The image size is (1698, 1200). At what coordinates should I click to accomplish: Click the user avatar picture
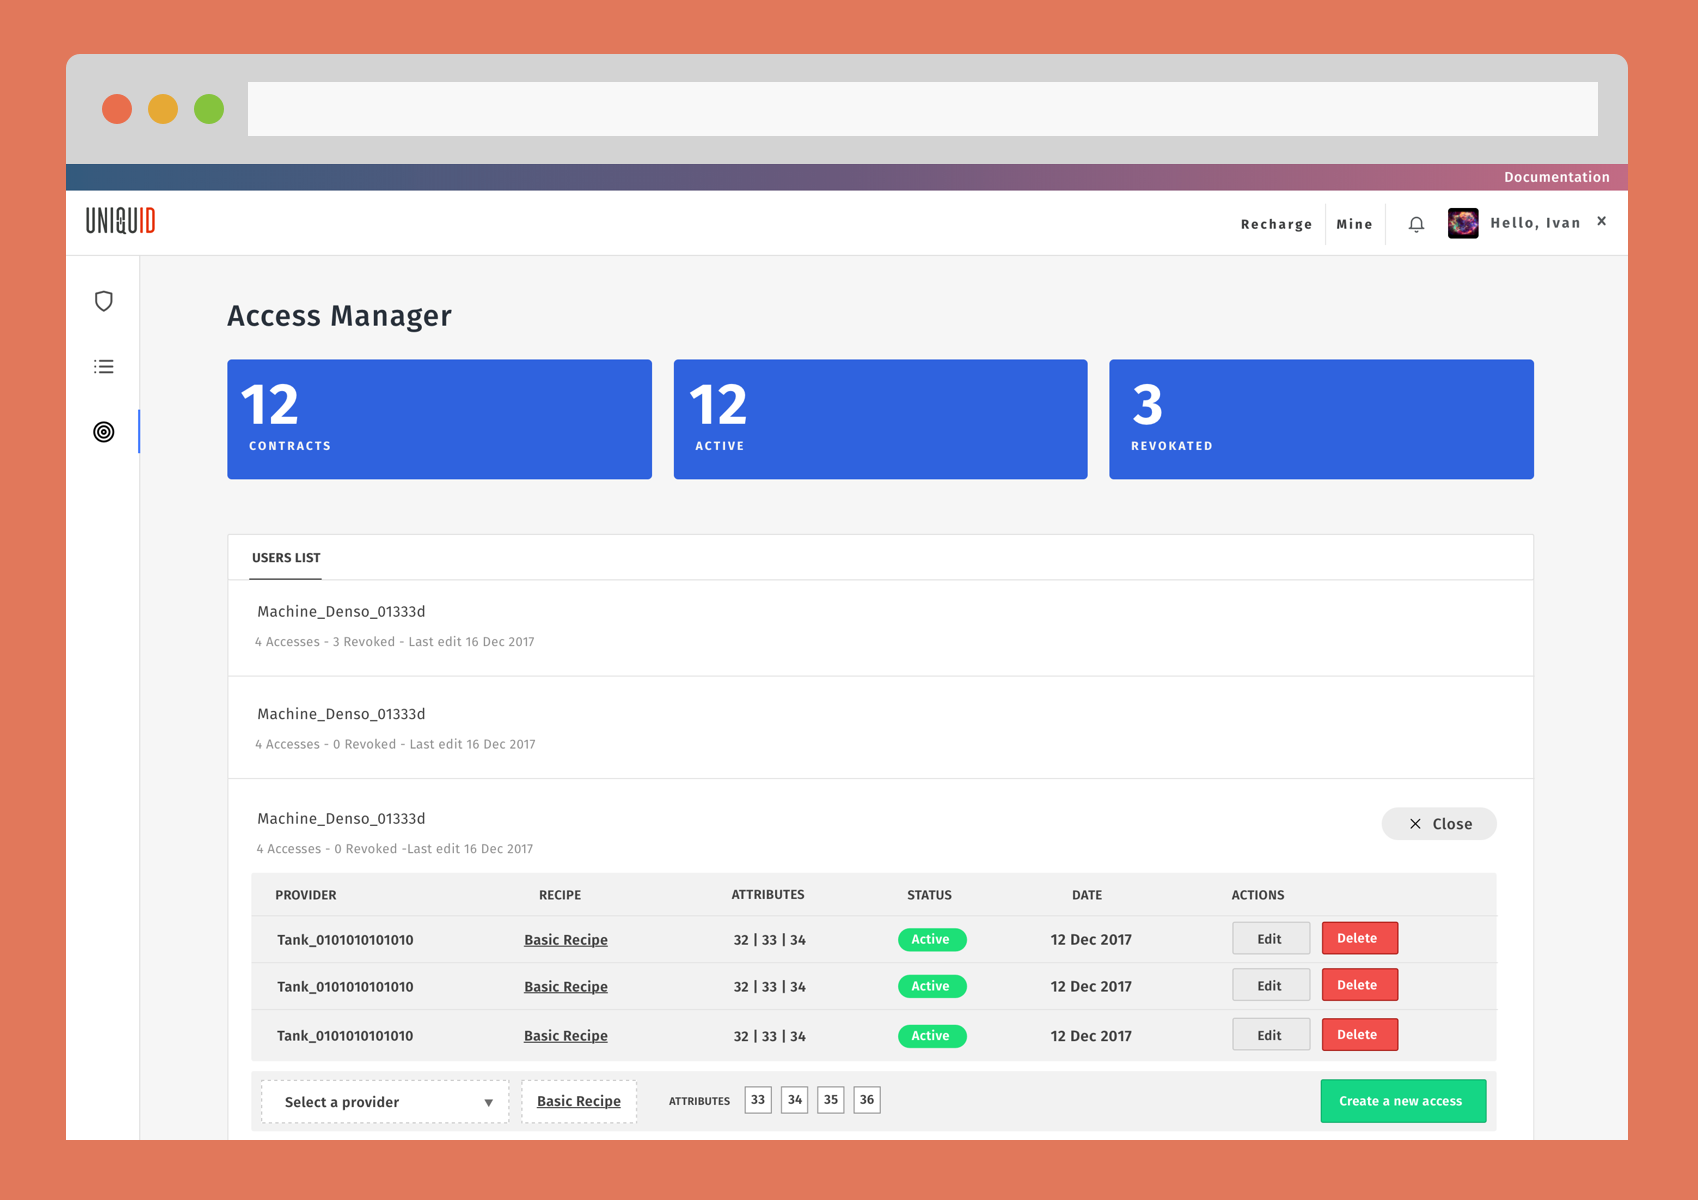pos(1463,223)
